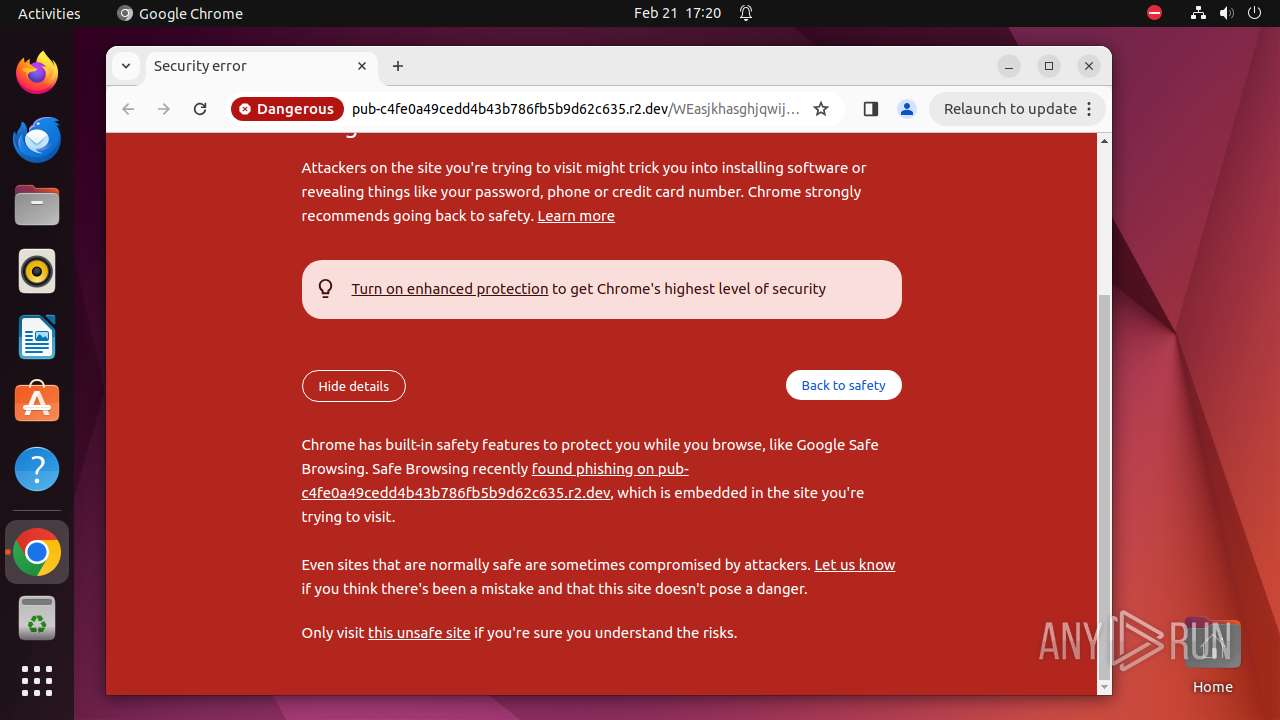This screenshot has height=720, width=1280.
Task: Click the lightbulb icon in protection banner
Action: point(326,289)
